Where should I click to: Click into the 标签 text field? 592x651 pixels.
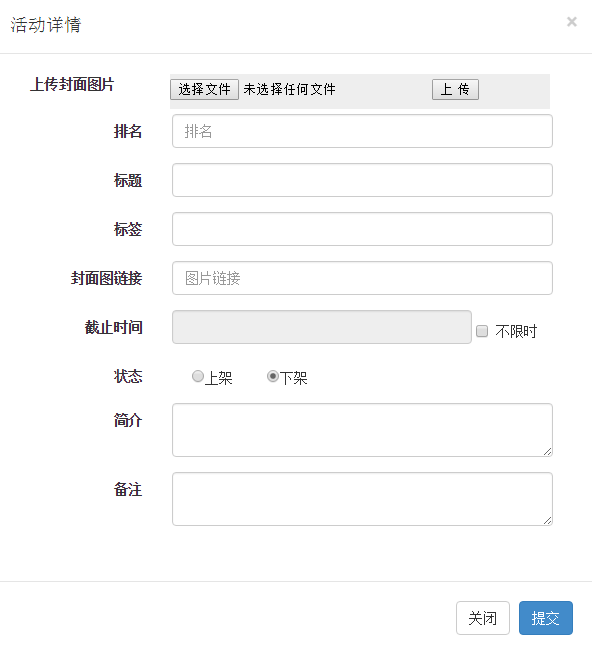click(362, 229)
